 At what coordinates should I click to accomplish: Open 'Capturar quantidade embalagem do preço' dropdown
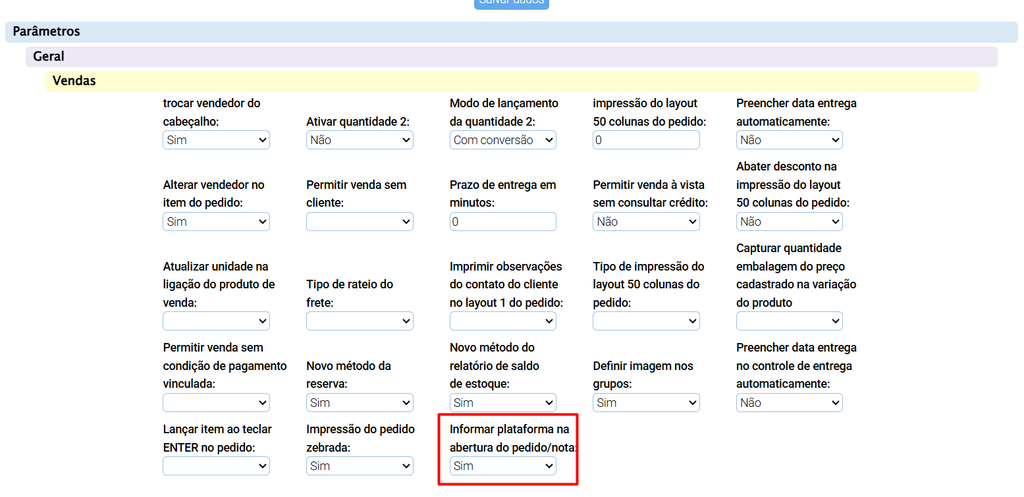(790, 321)
